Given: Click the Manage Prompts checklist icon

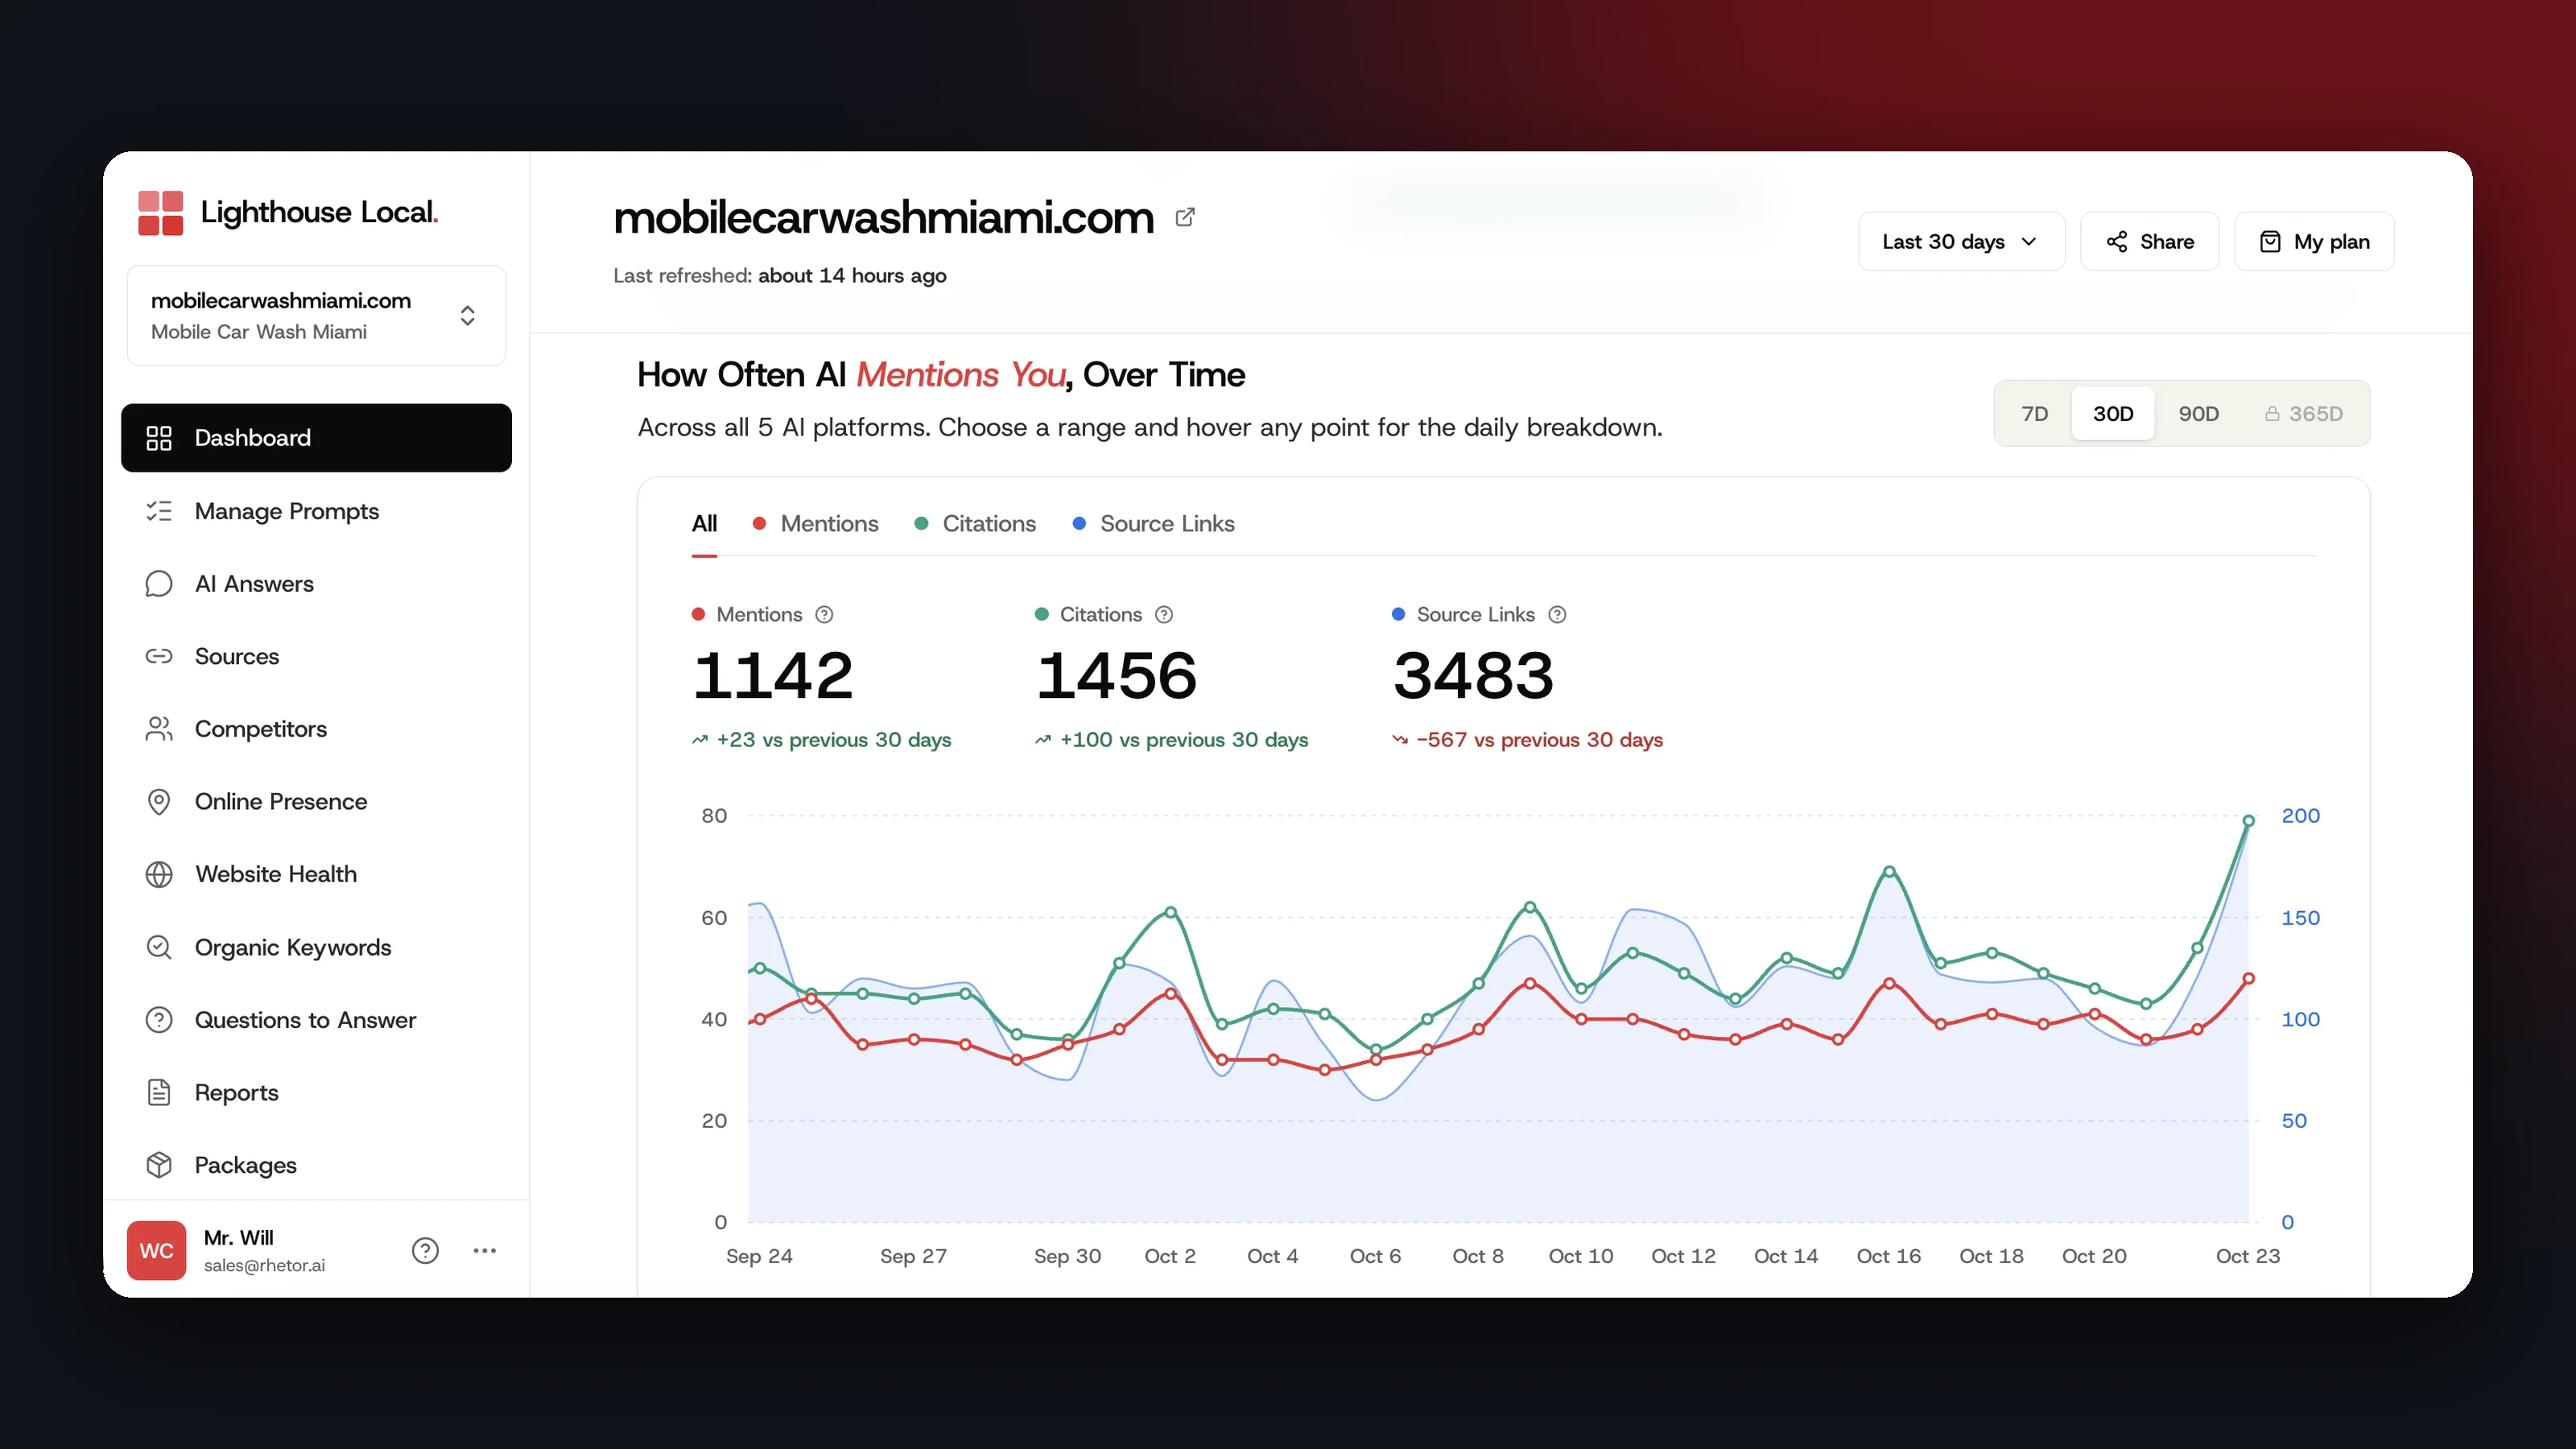Looking at the screenshot, I should point(159,511).
